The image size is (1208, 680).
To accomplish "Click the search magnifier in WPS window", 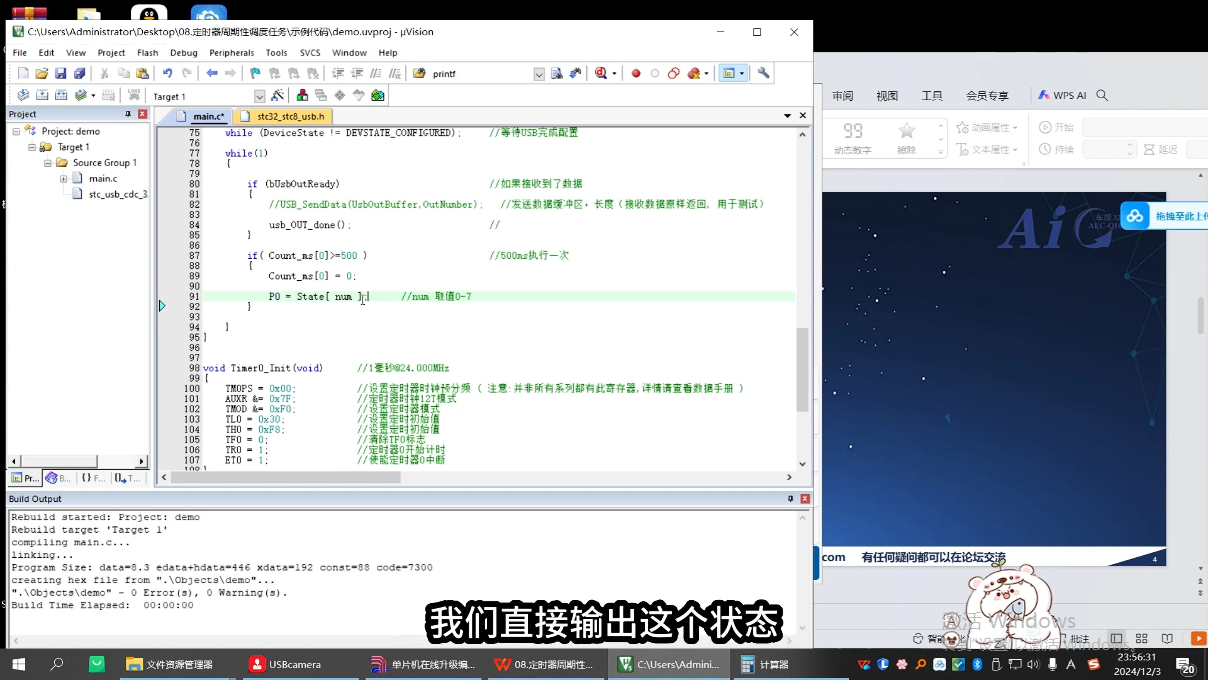I will [x=1102, y=95].
